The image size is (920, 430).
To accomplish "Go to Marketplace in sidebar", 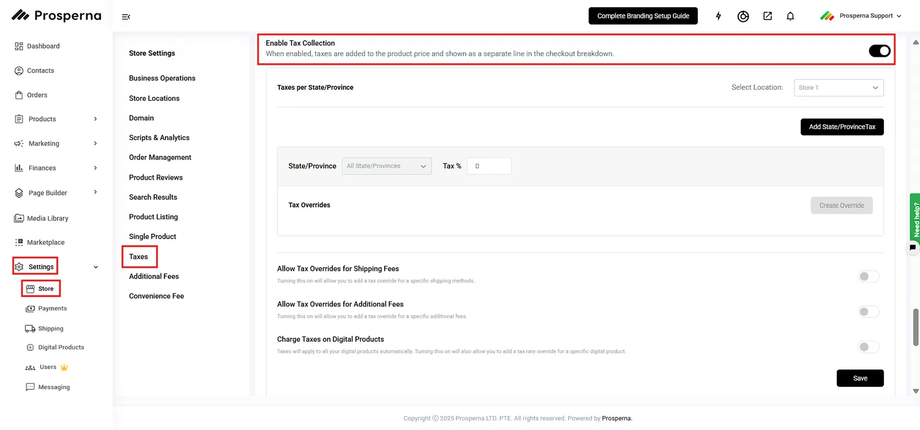I will pos(45,242).
